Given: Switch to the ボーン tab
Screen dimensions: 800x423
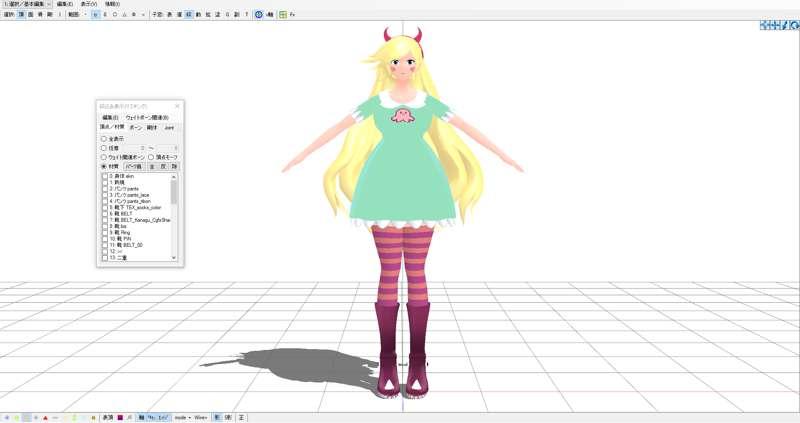Looking at the screenshot, I should [x=136, y=127].
